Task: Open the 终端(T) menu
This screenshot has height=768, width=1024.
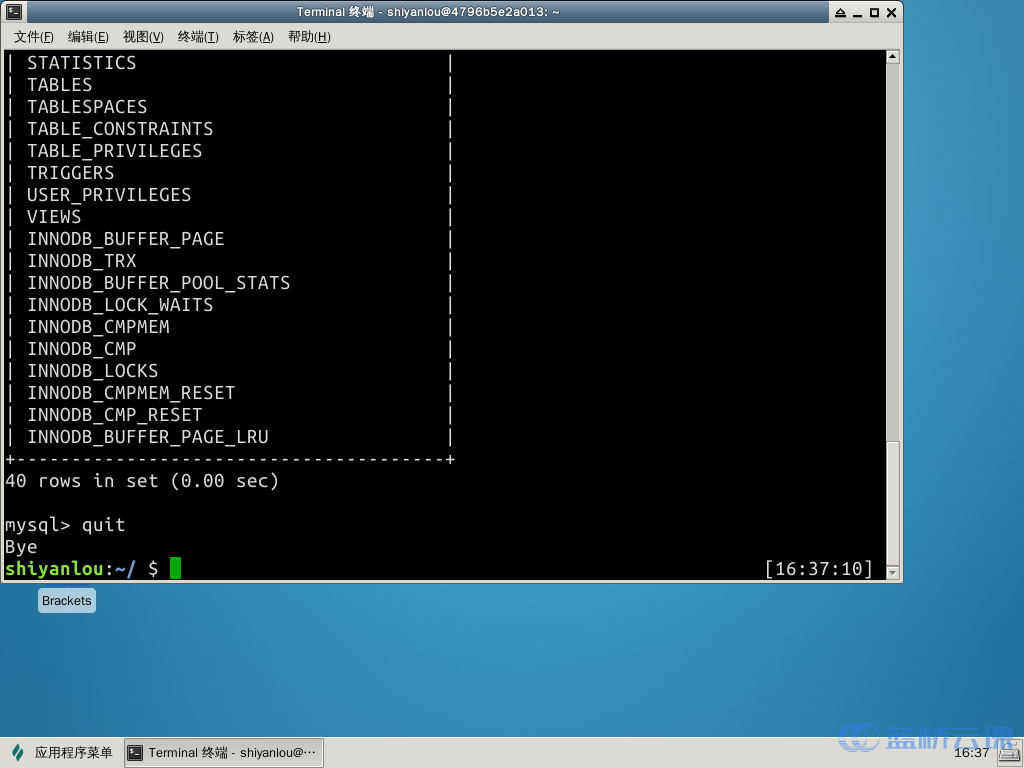Action: pos(198,37)
